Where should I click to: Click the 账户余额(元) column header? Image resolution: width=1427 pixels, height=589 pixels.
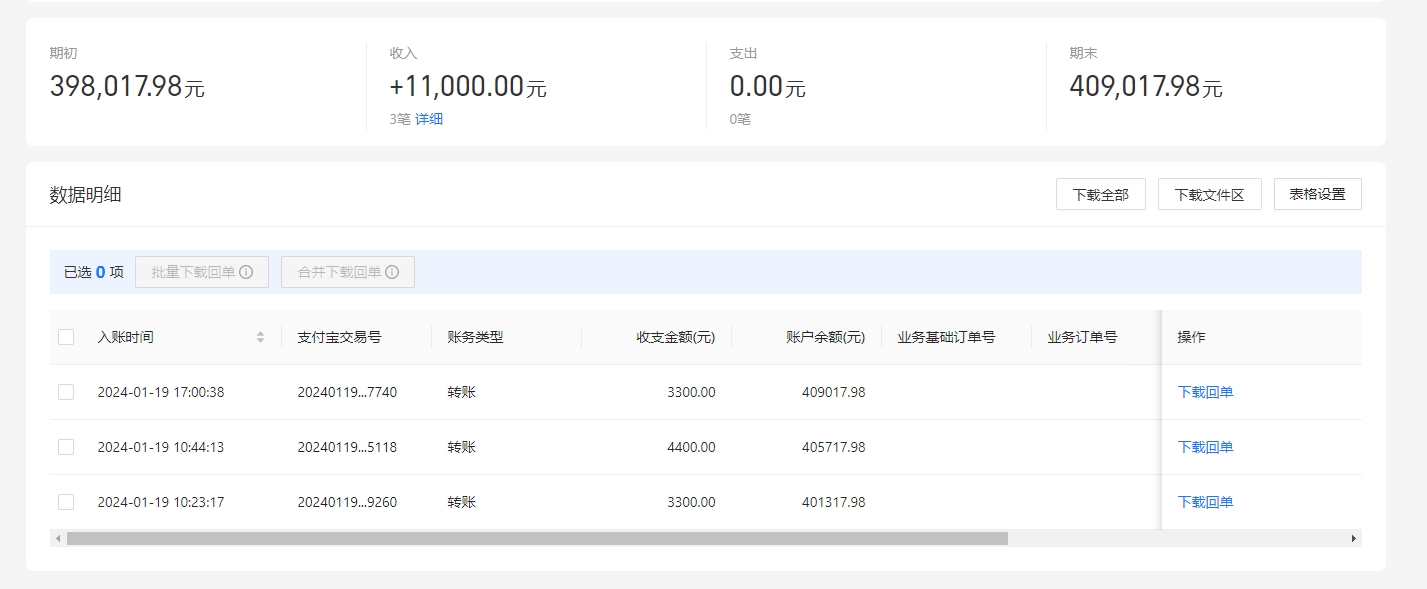coord(826,337)
